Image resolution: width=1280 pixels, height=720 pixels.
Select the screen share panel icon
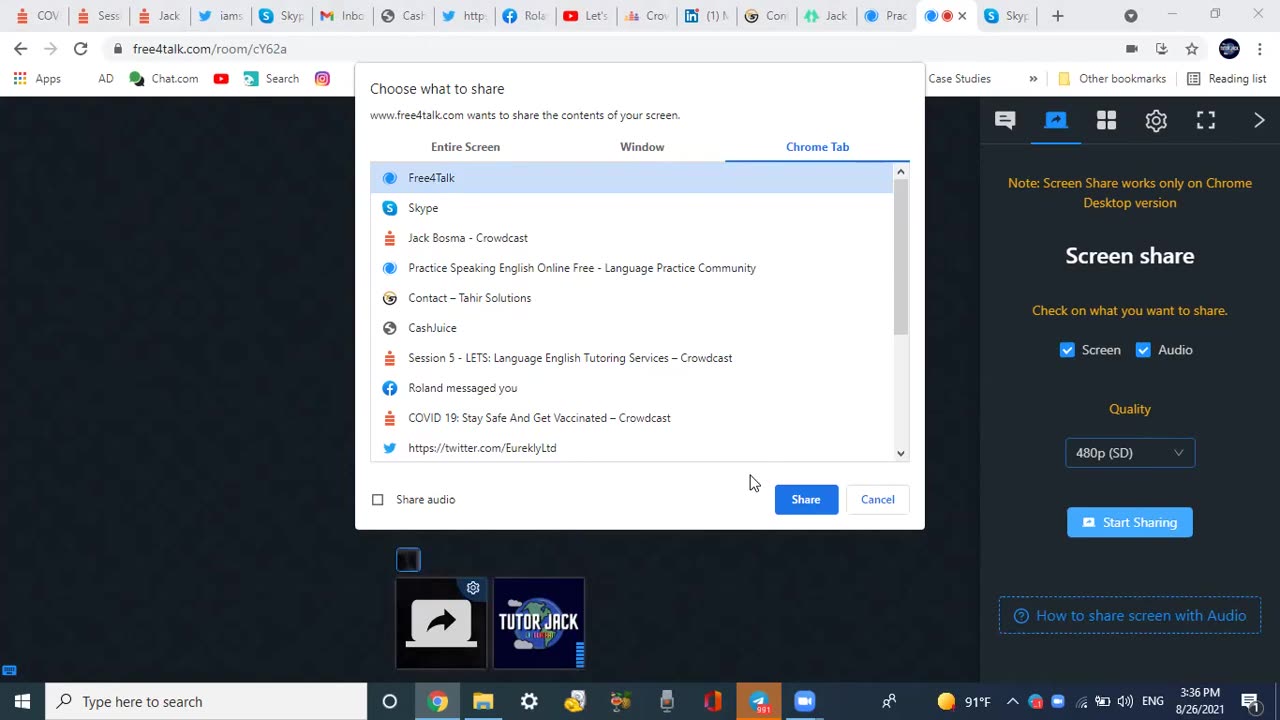(x=1055, y=120)
